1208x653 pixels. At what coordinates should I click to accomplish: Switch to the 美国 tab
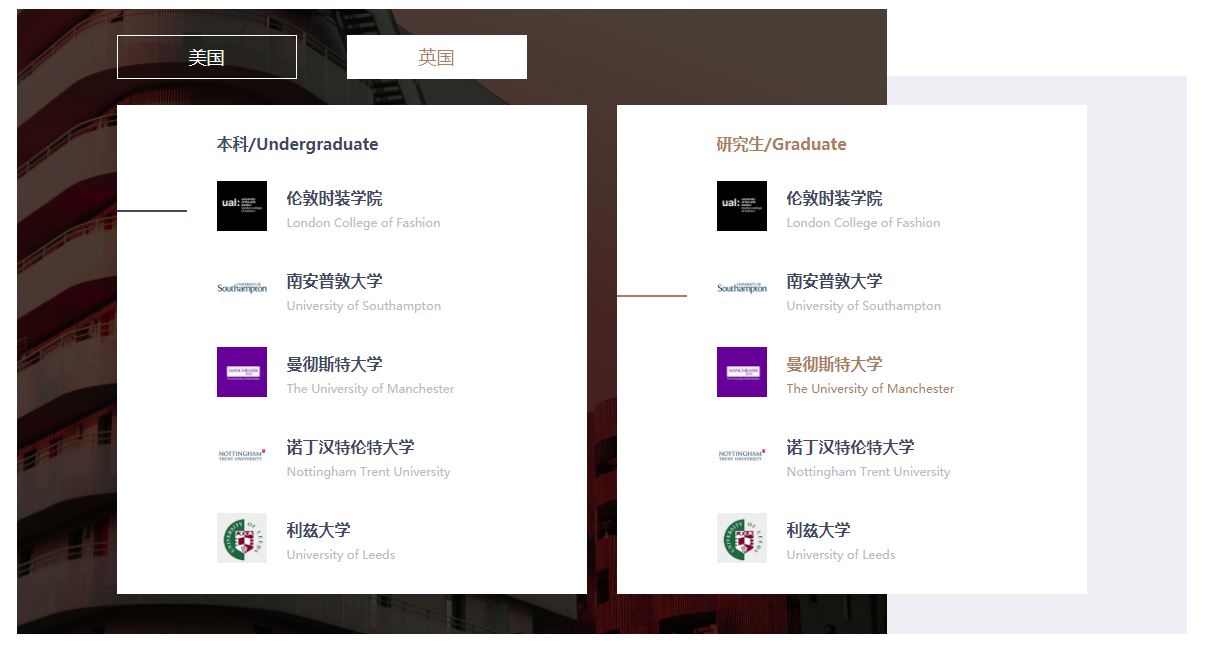[207, 57]
